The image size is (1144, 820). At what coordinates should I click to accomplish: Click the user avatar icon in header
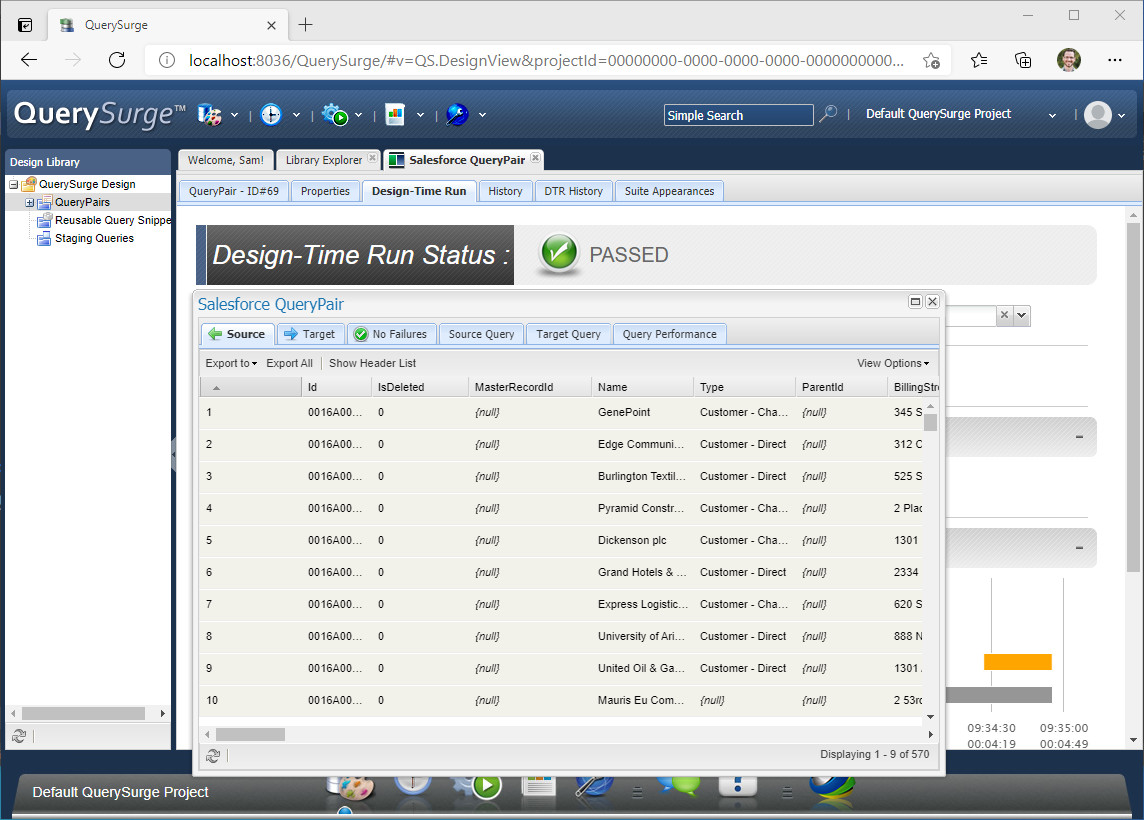(x=1098, y=115)
